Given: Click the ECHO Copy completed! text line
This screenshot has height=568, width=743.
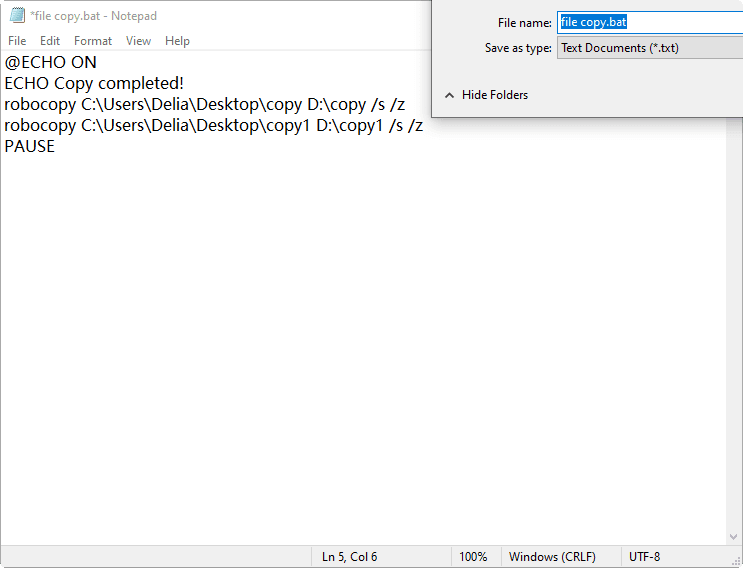Looking at the screenshot, I should point(94,84).
